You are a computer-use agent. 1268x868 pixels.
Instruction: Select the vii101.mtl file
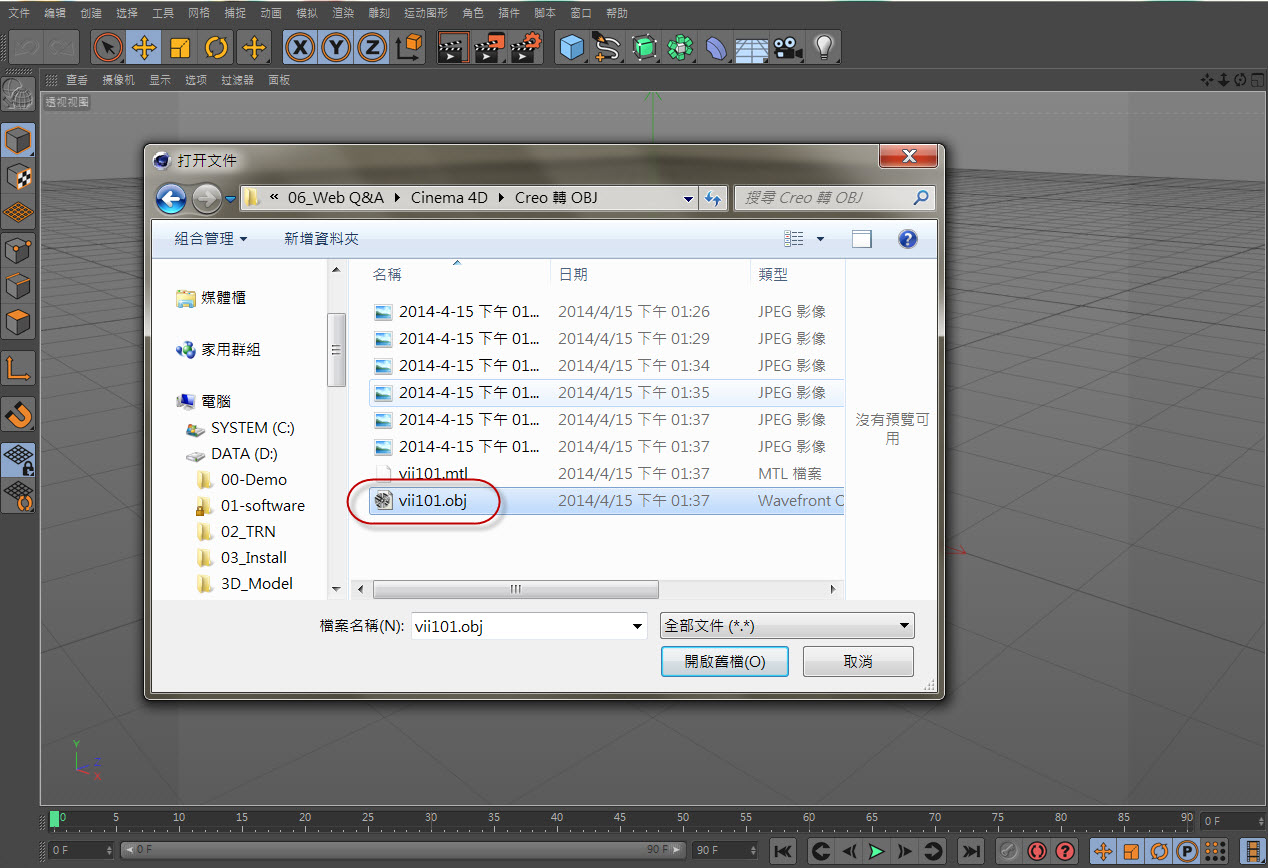coord(433,473)
